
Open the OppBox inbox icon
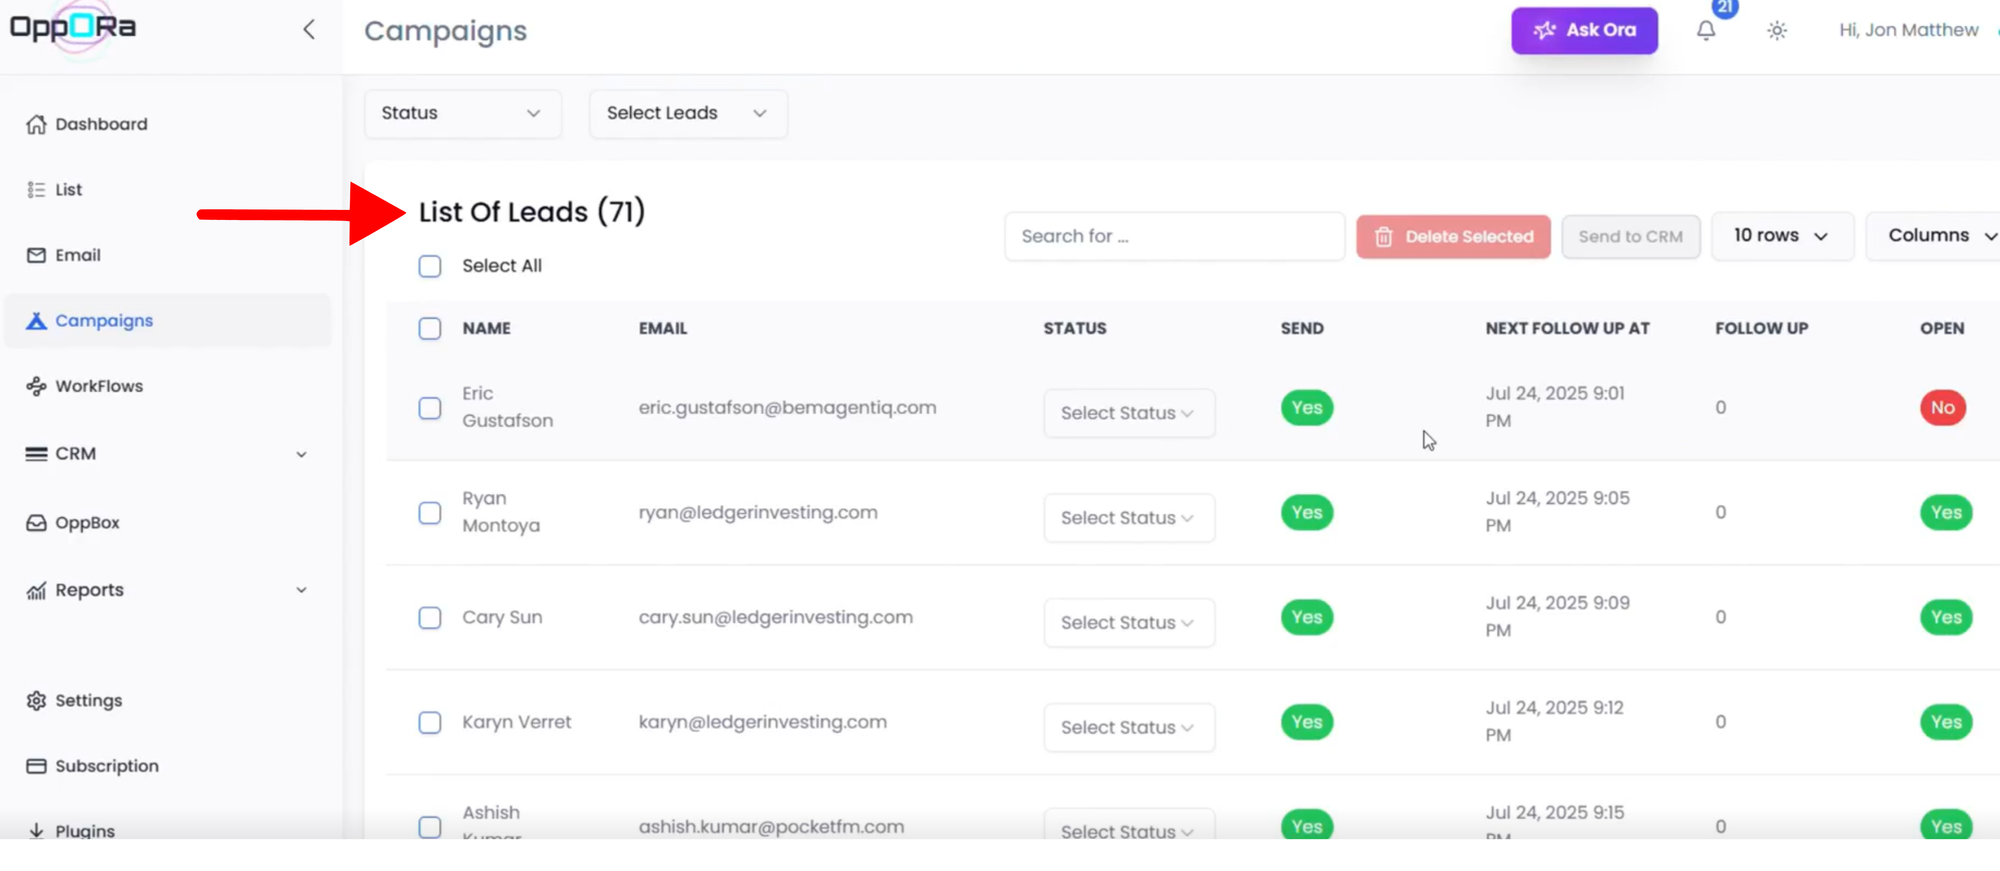pos(37,523)
